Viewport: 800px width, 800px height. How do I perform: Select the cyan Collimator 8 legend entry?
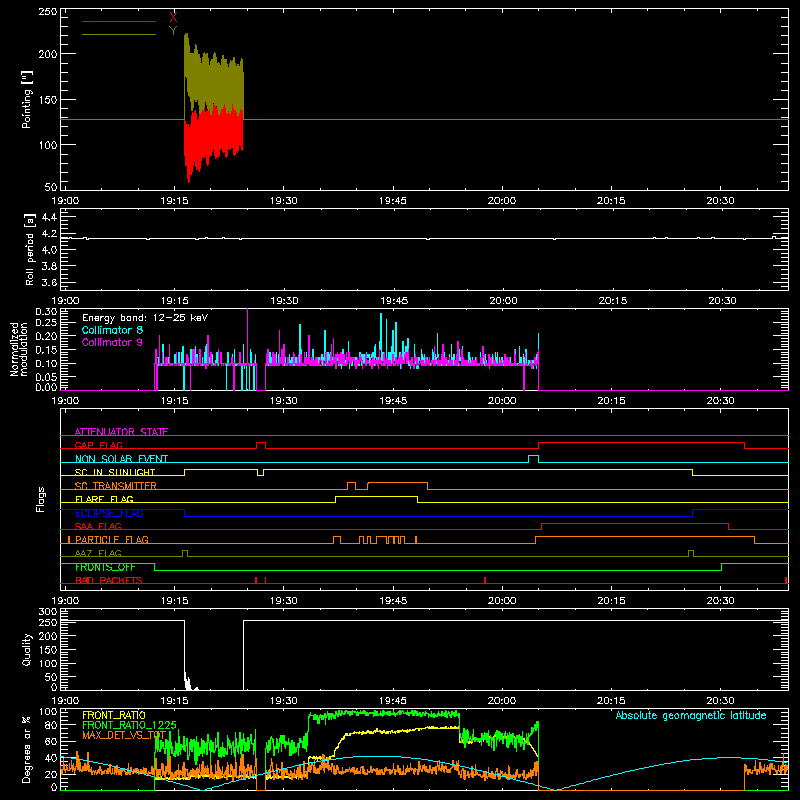(112, 330)
